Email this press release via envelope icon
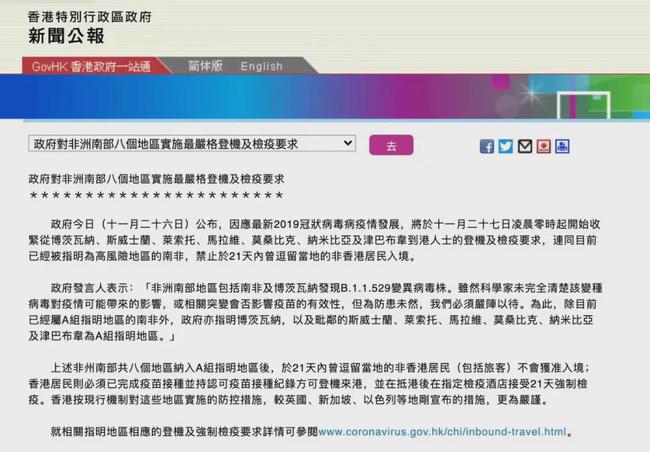The image size is (650, 452). click(524, 146)
